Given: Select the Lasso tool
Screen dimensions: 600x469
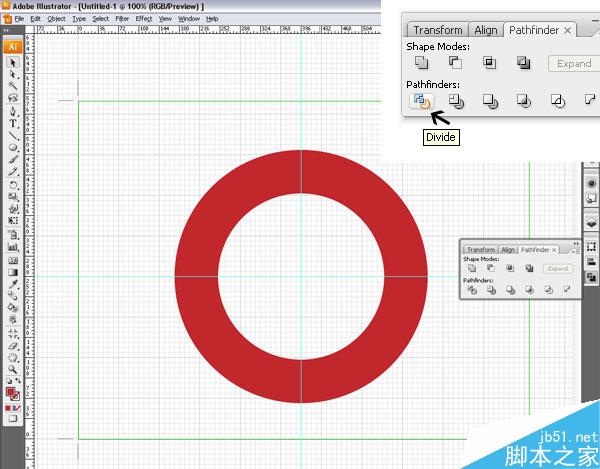Looking at the screenshot, I should 13,98.
